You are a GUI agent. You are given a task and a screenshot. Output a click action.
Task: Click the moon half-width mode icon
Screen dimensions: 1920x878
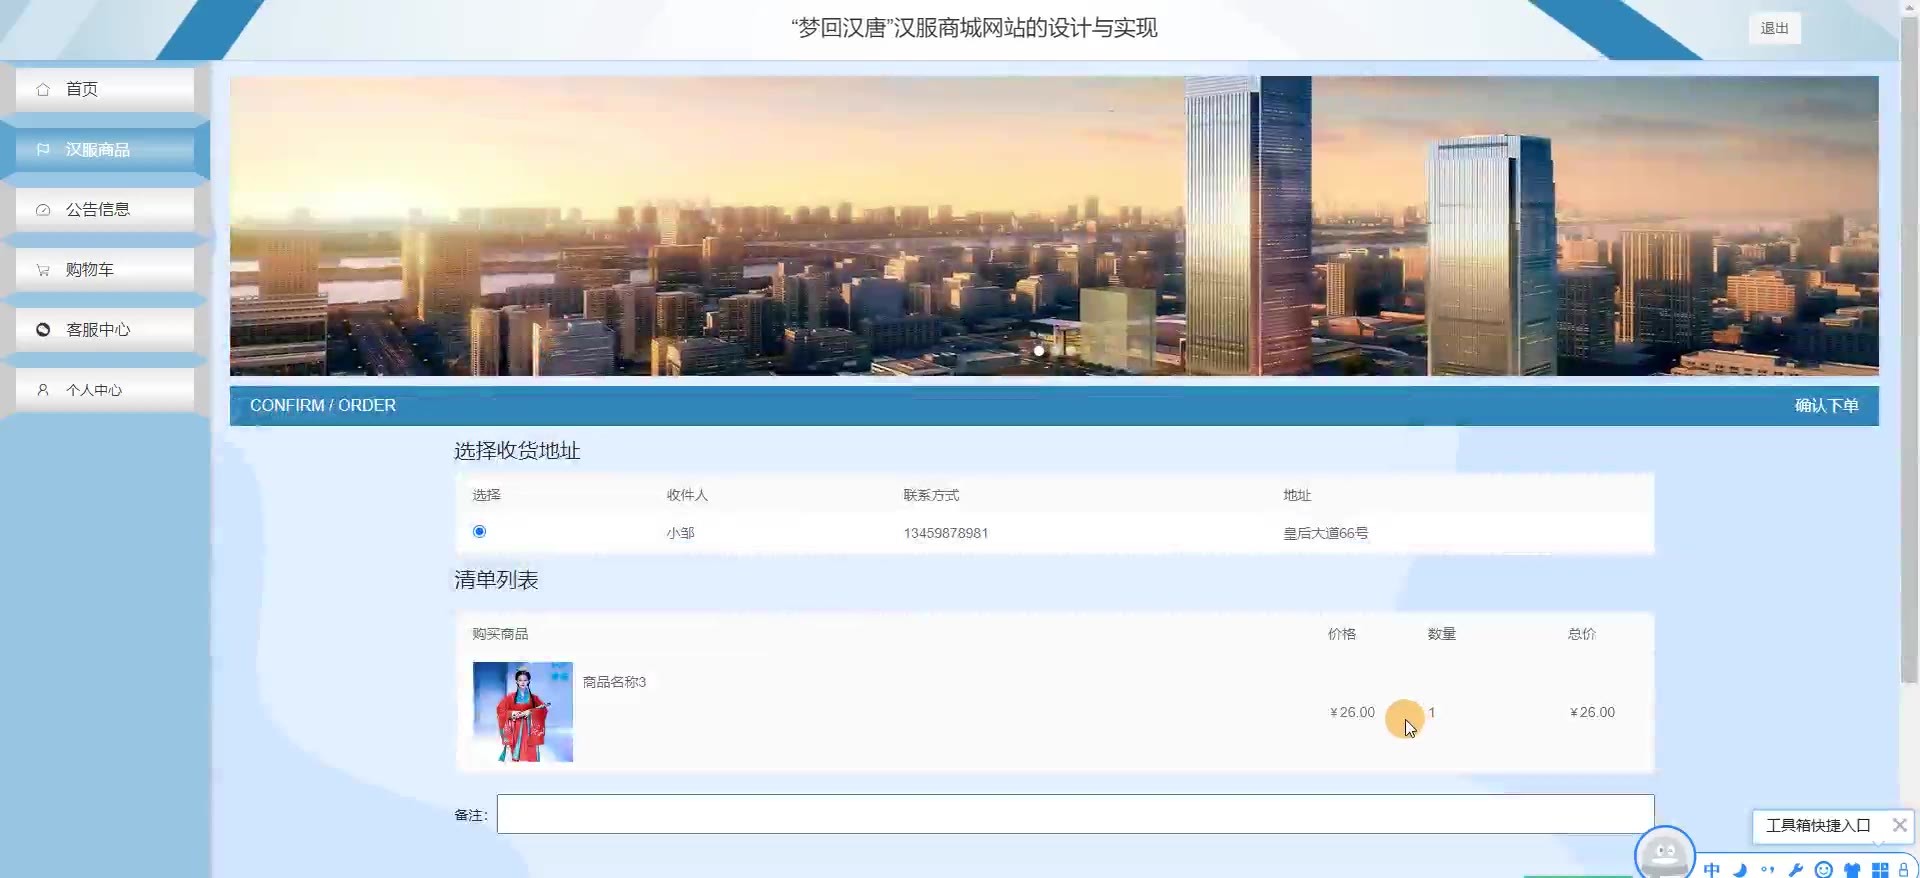1740,869
